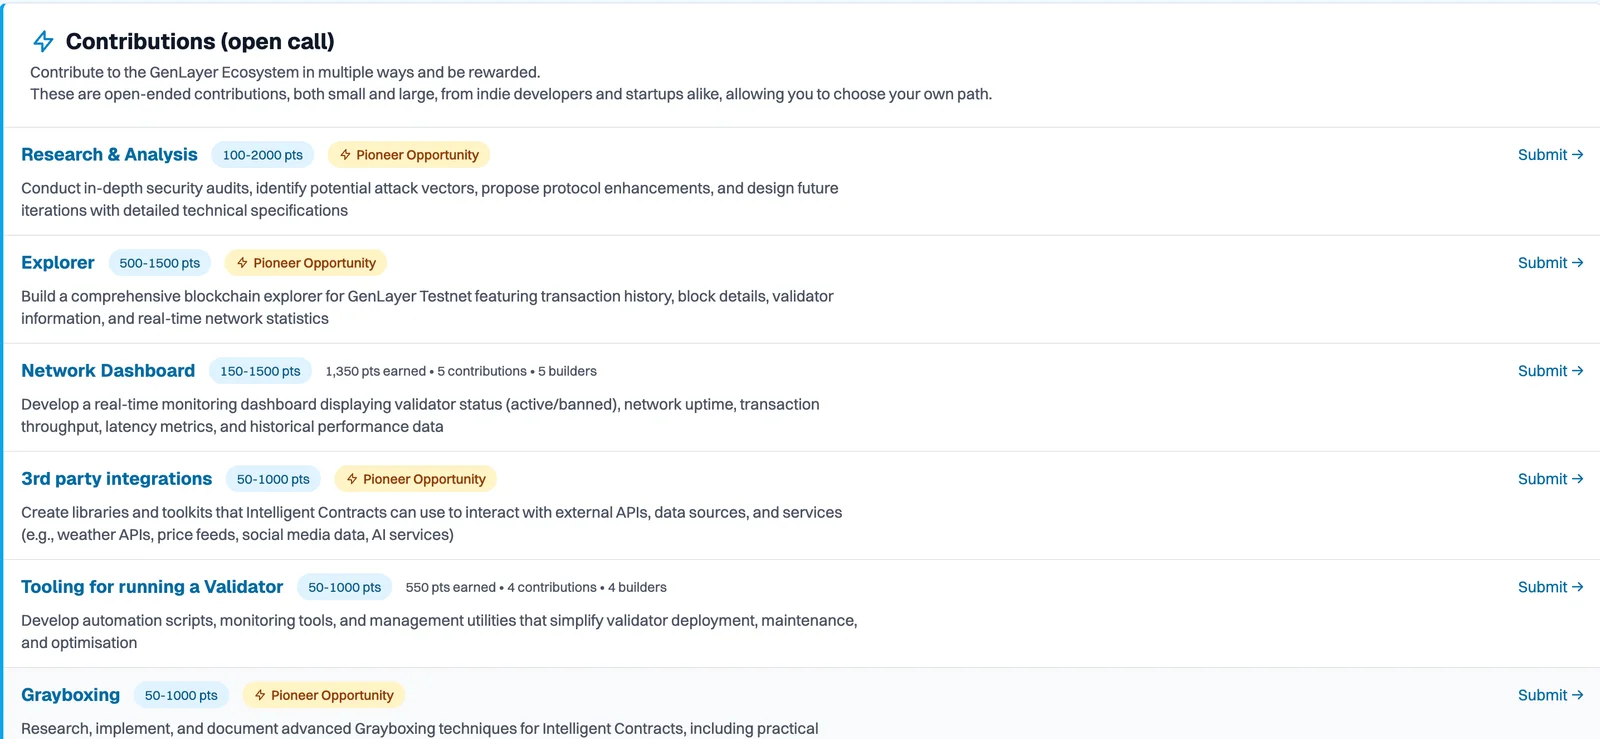Click the lightning bolt icon beside Contributions heading
This screenshot has width=1600, height=739.
43,41
